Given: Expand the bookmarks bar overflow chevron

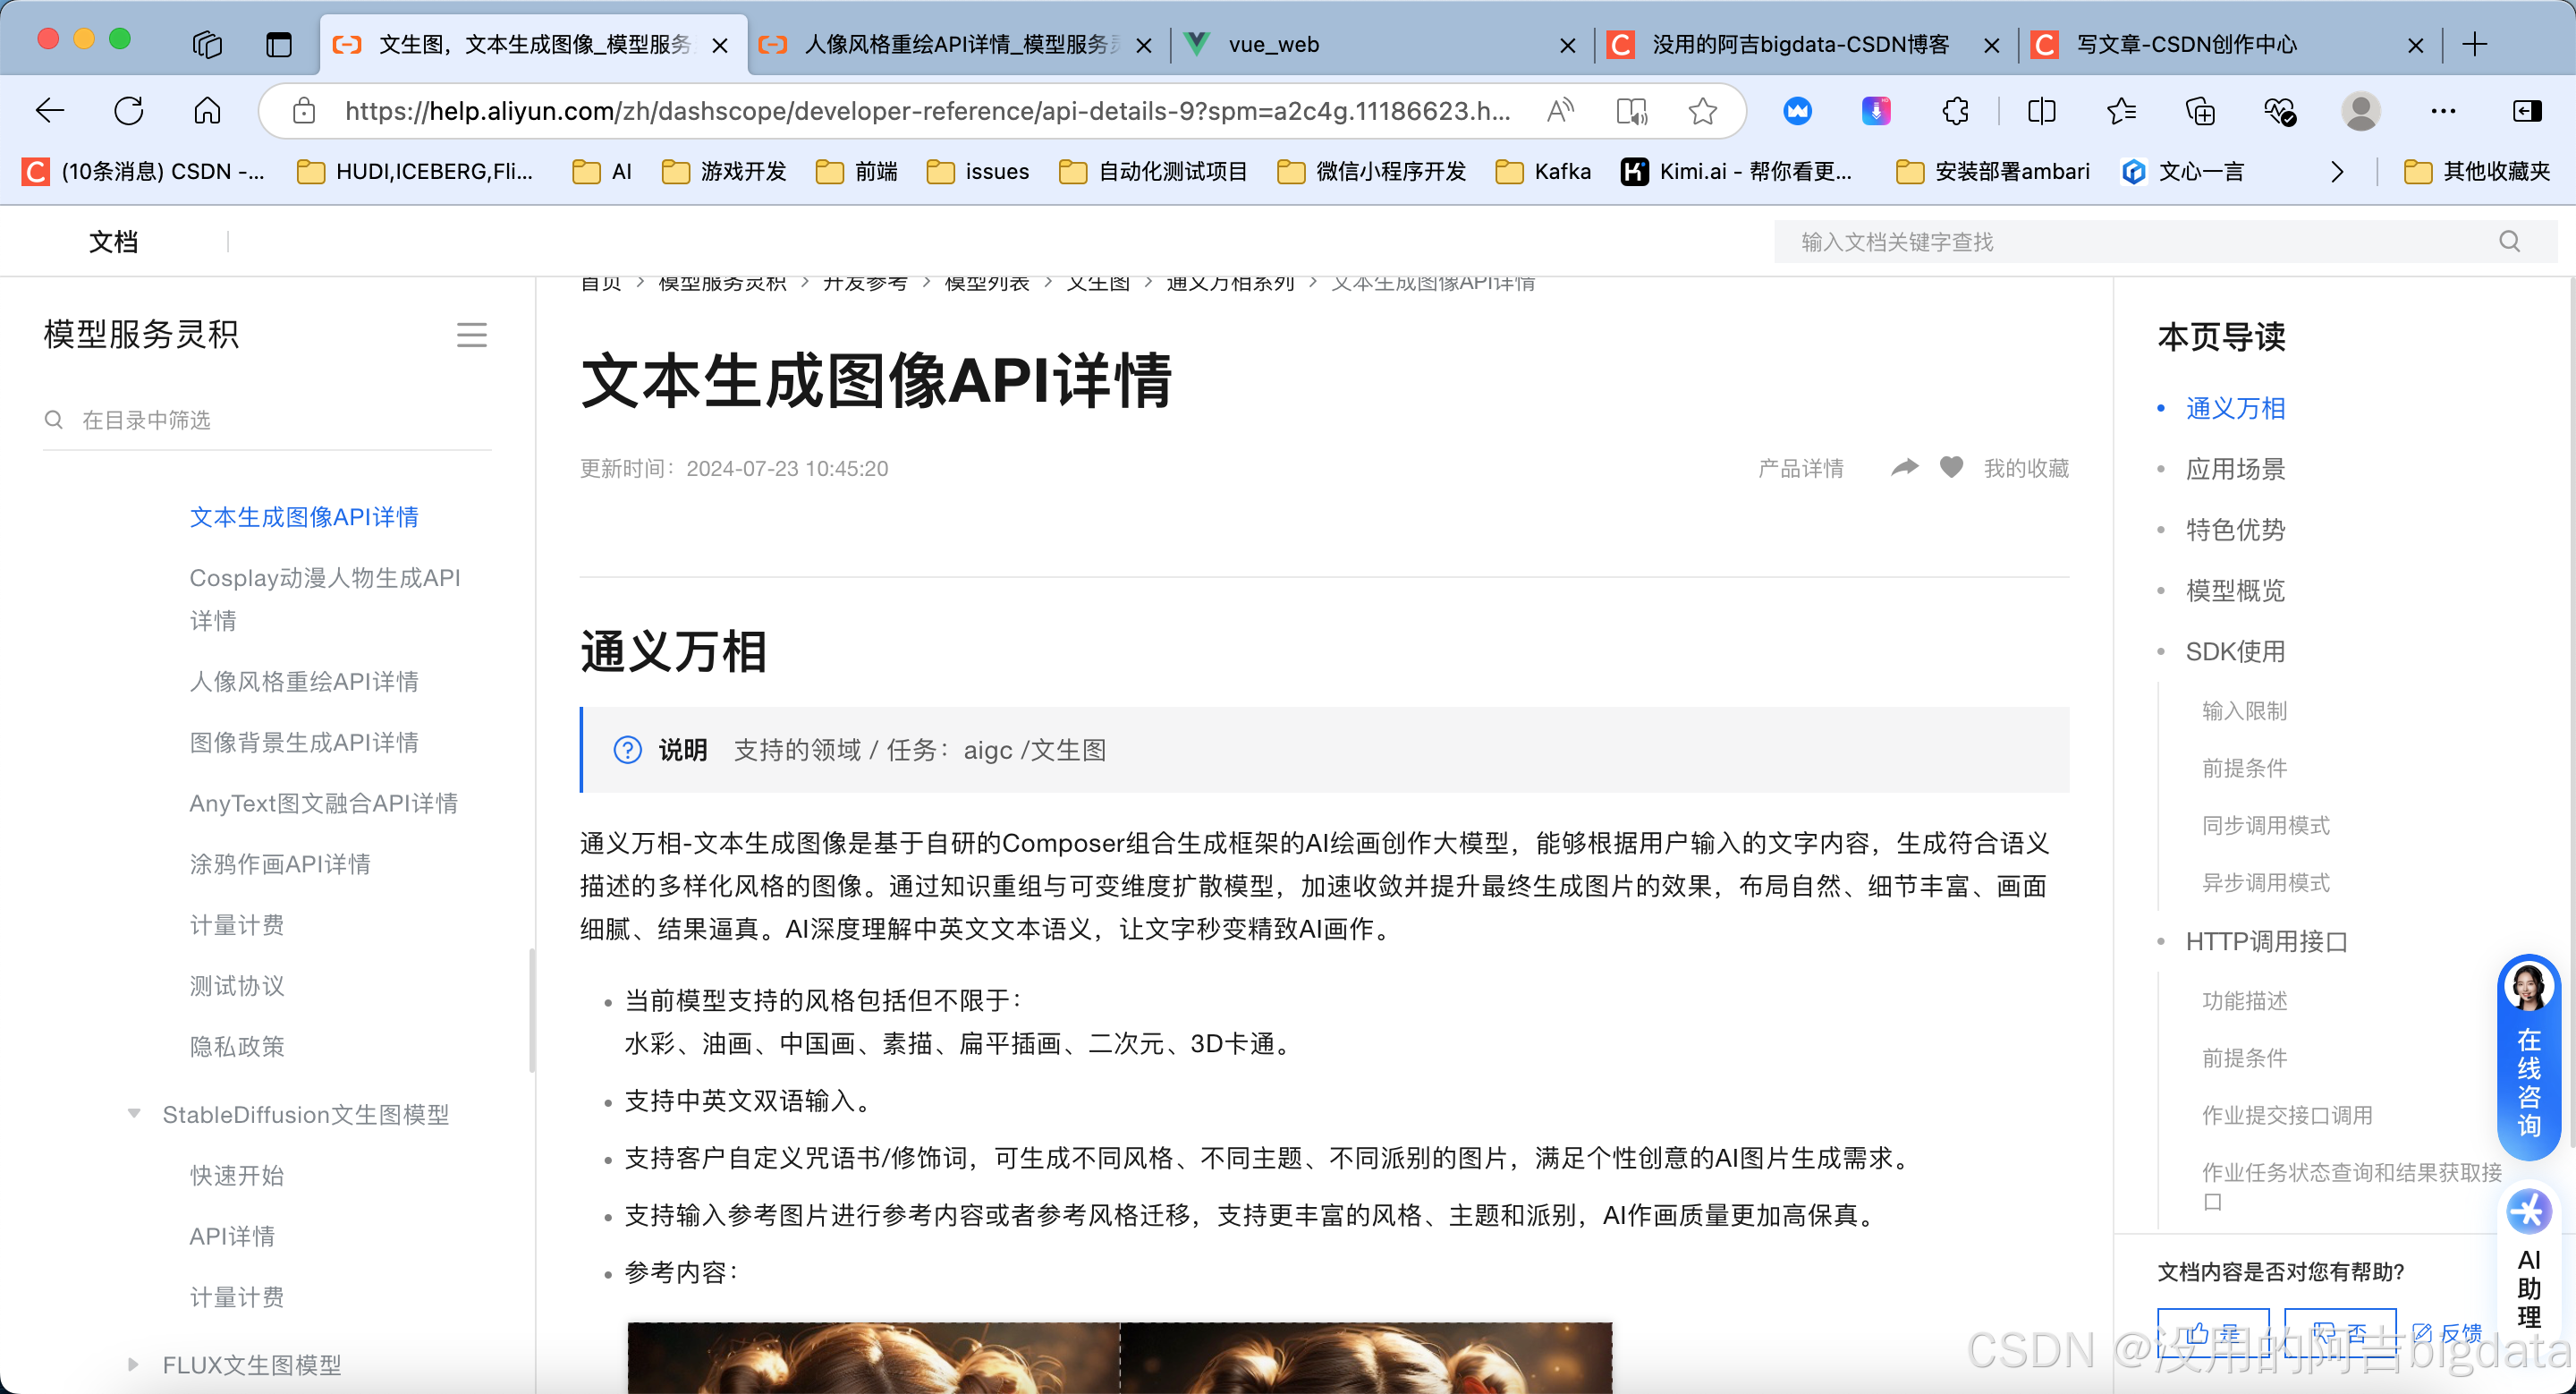Looking at the screenshot, I should tap(2336, 172).
